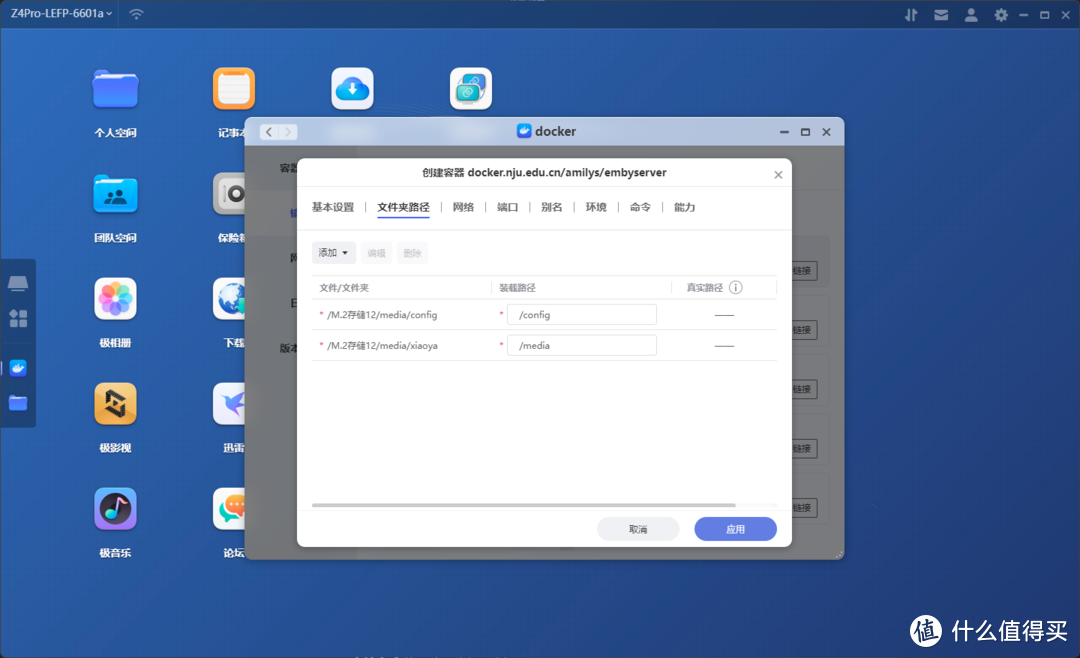
Task: Click the /media mount path field
Action: click(x=582, y=346)
